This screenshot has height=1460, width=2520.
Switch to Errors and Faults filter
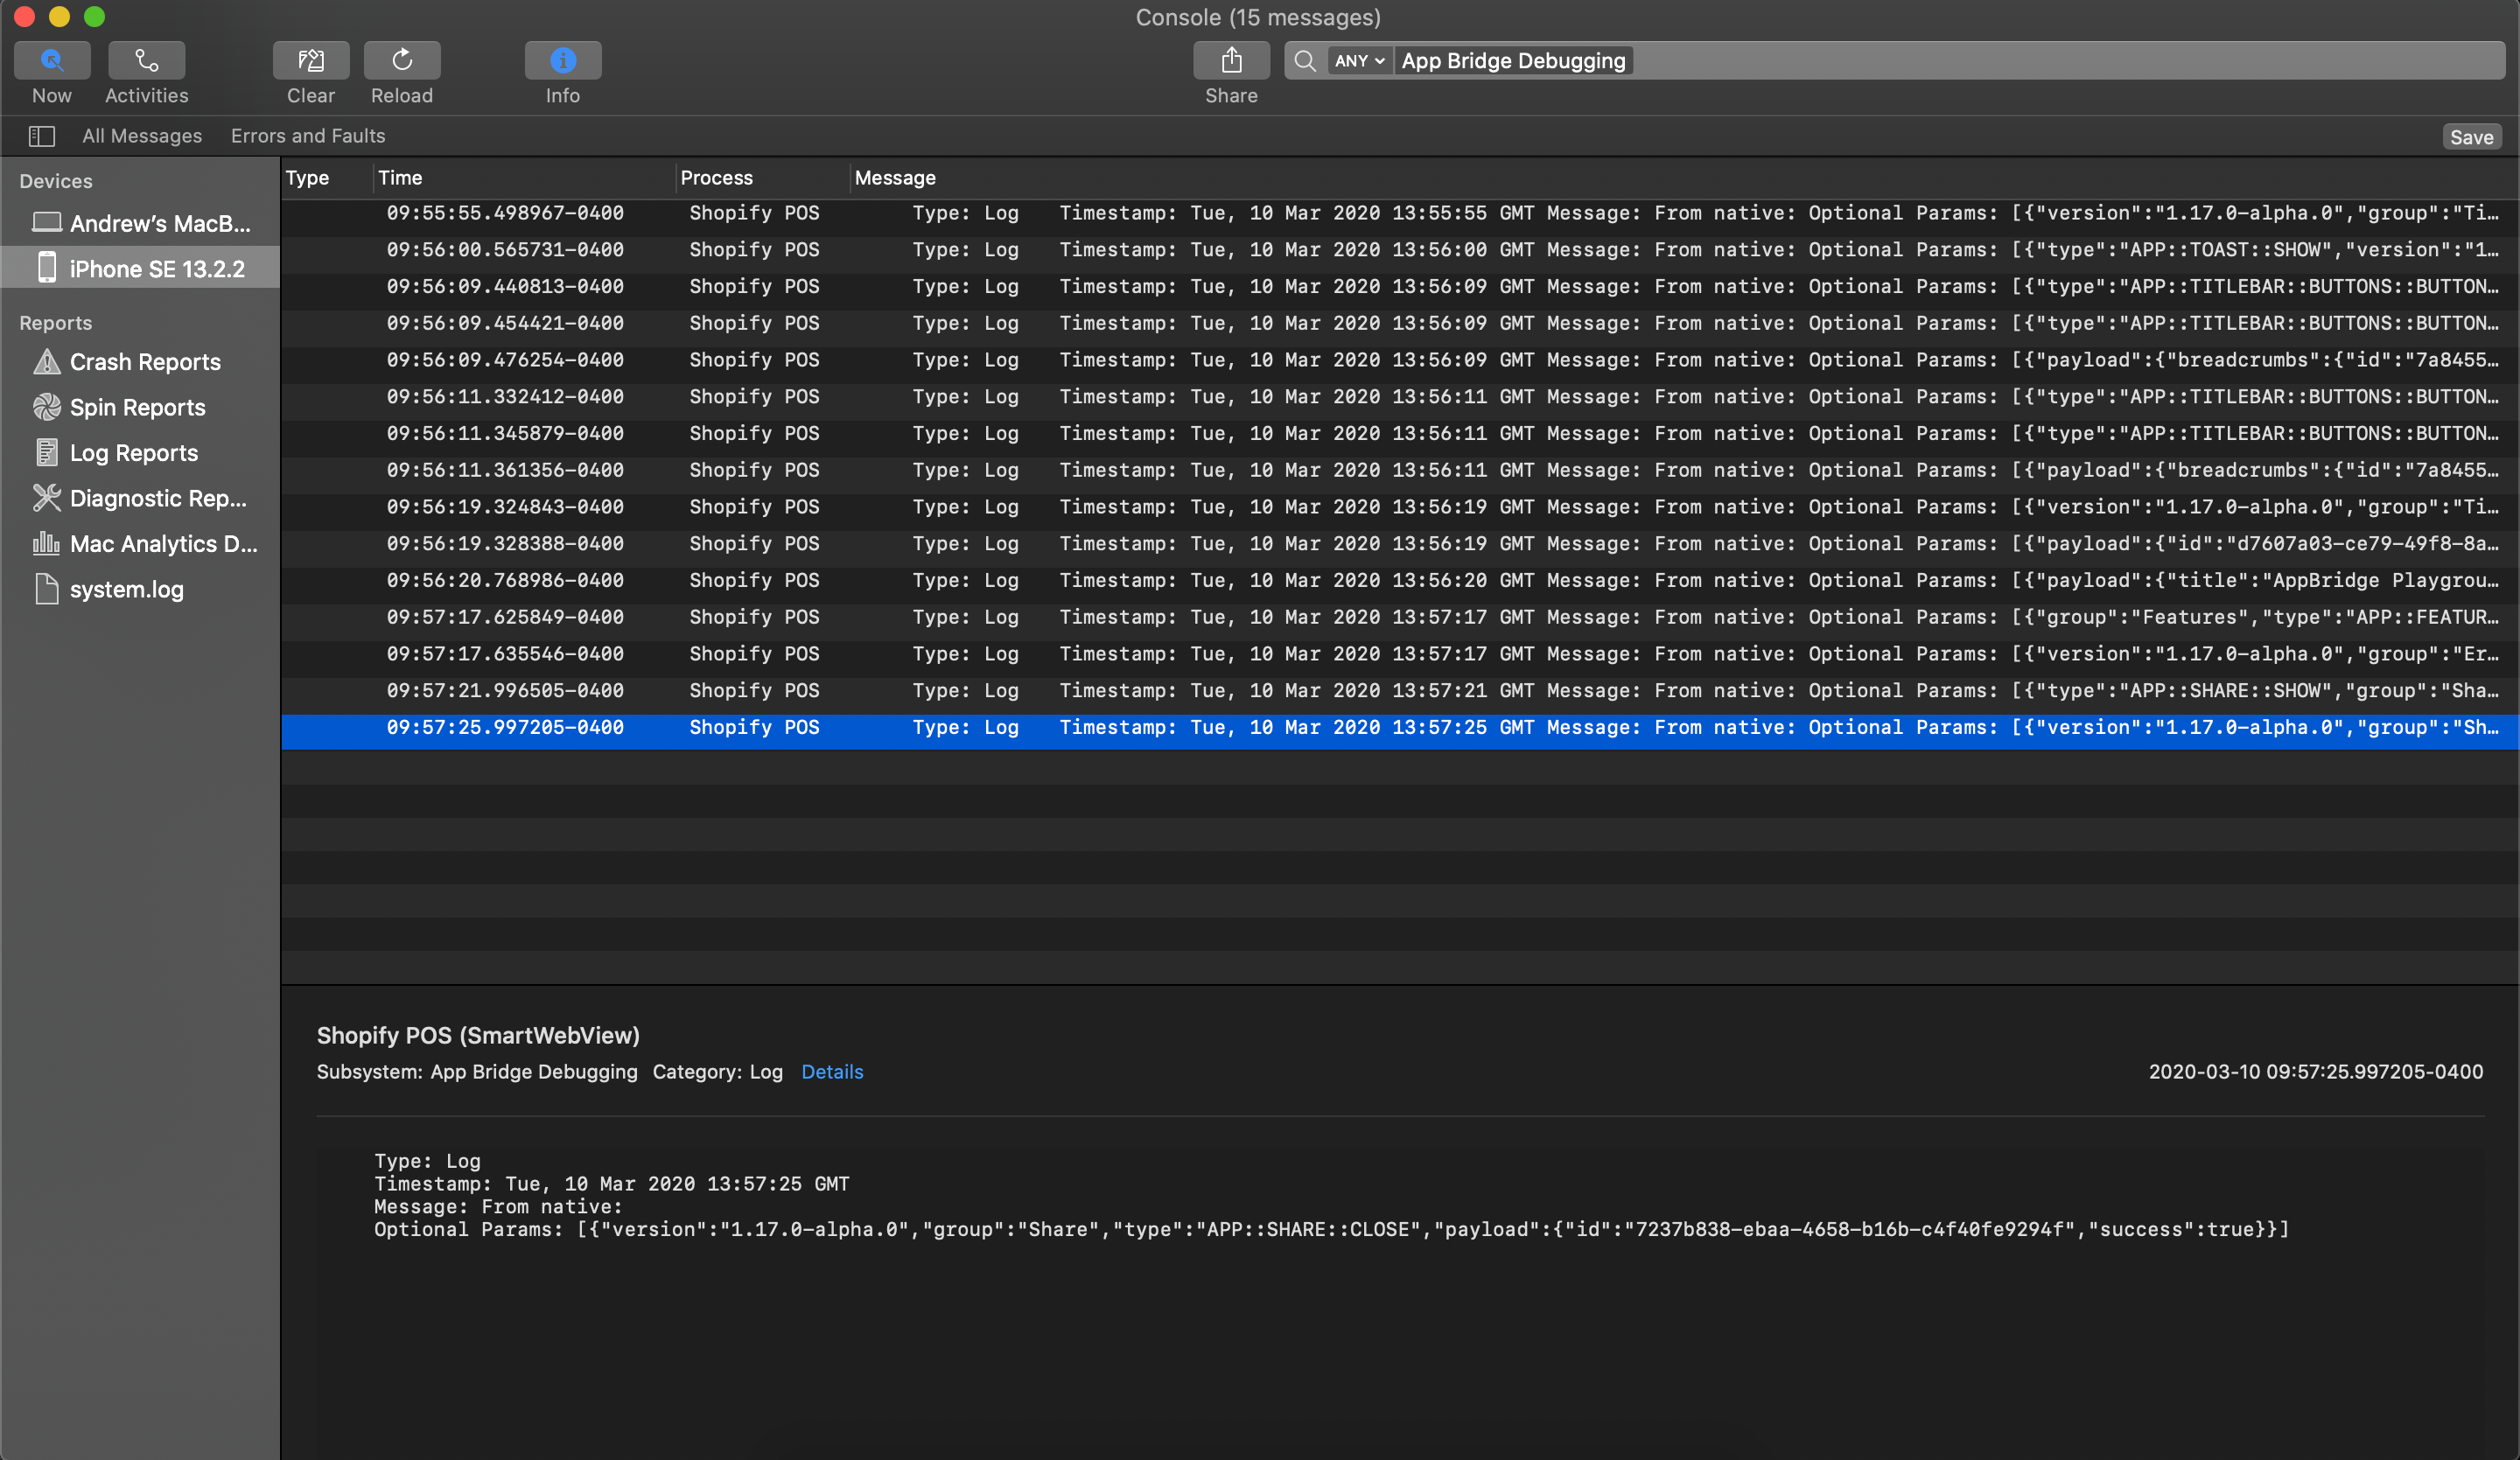pos(308,136)
